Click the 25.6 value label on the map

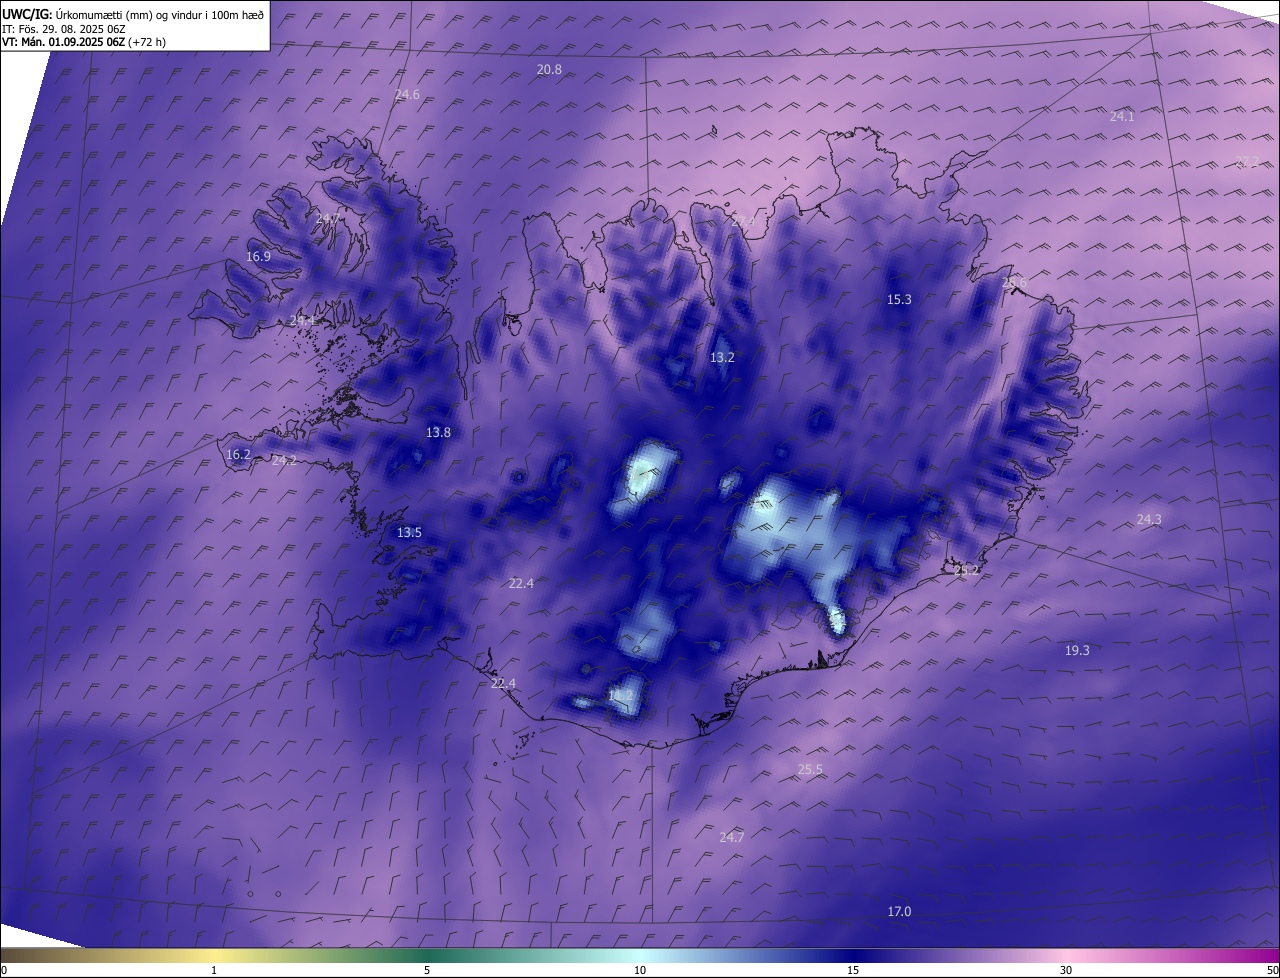pos(1014,284)
